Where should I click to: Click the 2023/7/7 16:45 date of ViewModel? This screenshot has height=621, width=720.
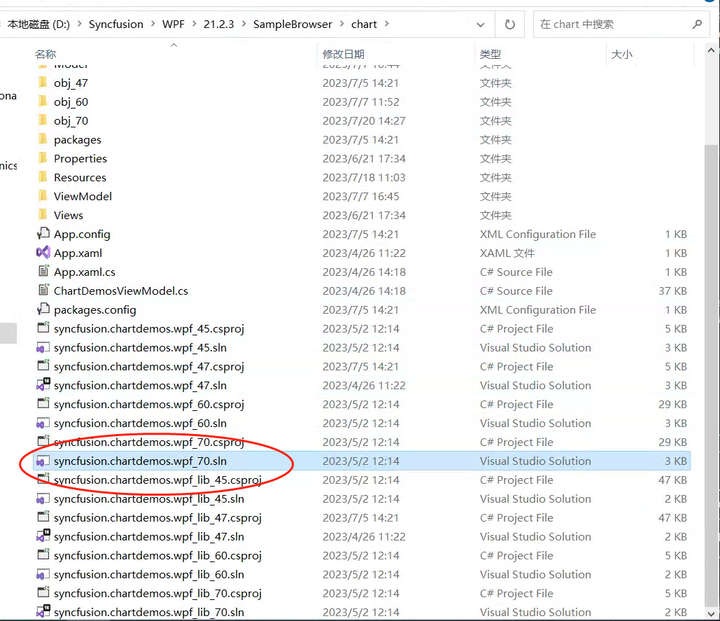pos(360,196)
